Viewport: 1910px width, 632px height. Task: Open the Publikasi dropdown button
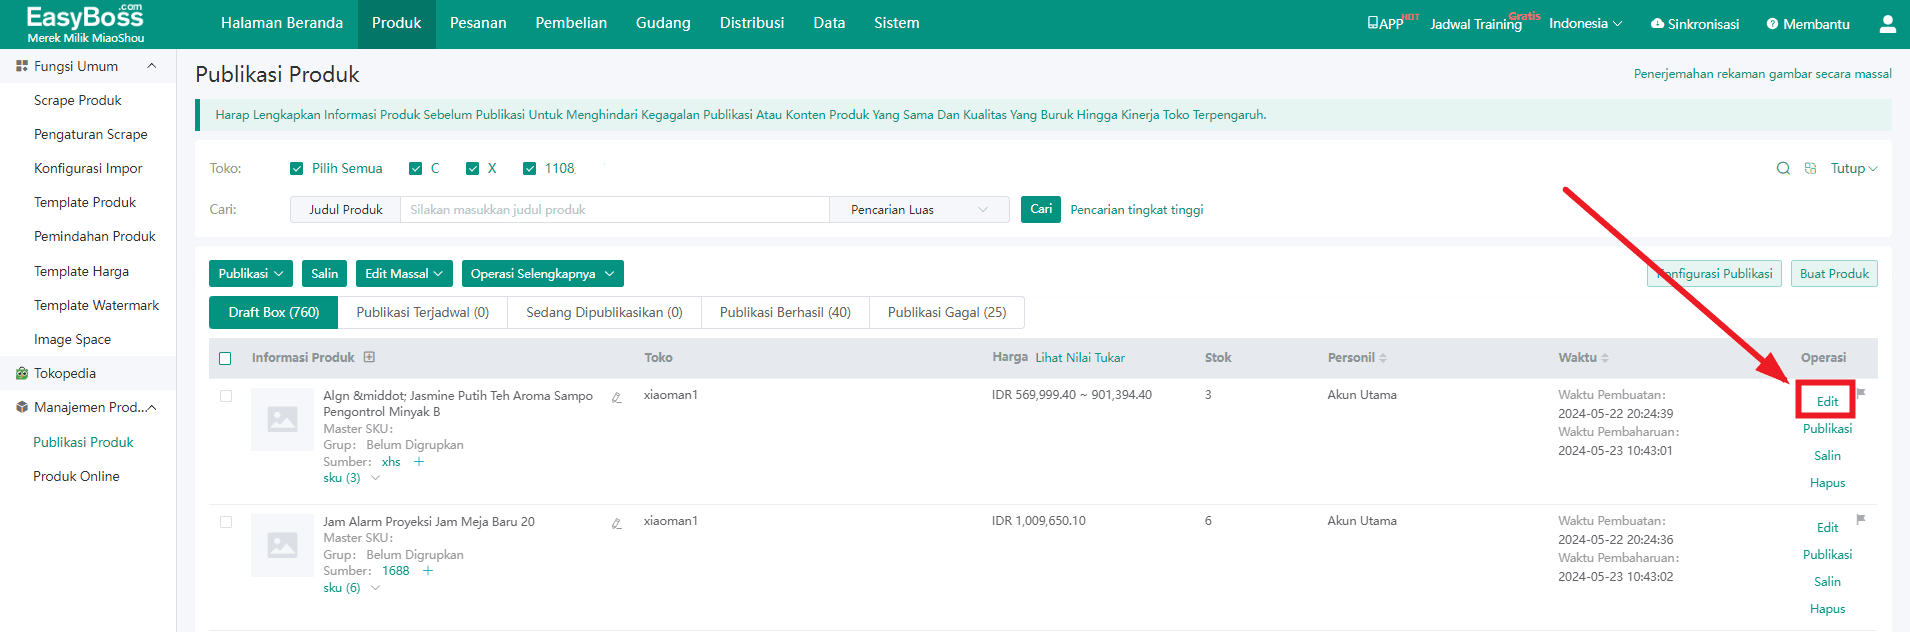click(x=251, y=273)
